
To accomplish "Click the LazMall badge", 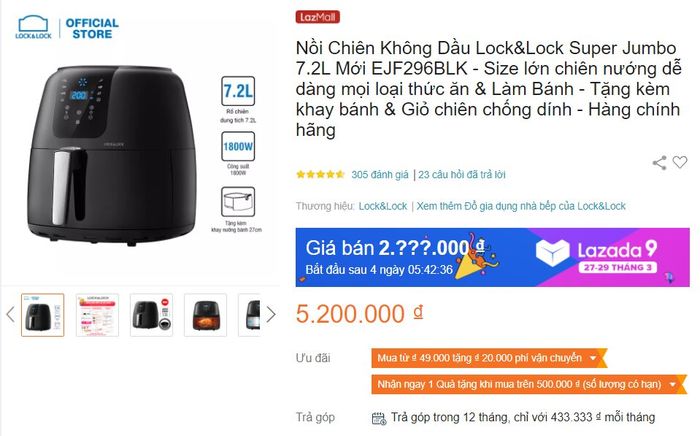I will point(317,17).
